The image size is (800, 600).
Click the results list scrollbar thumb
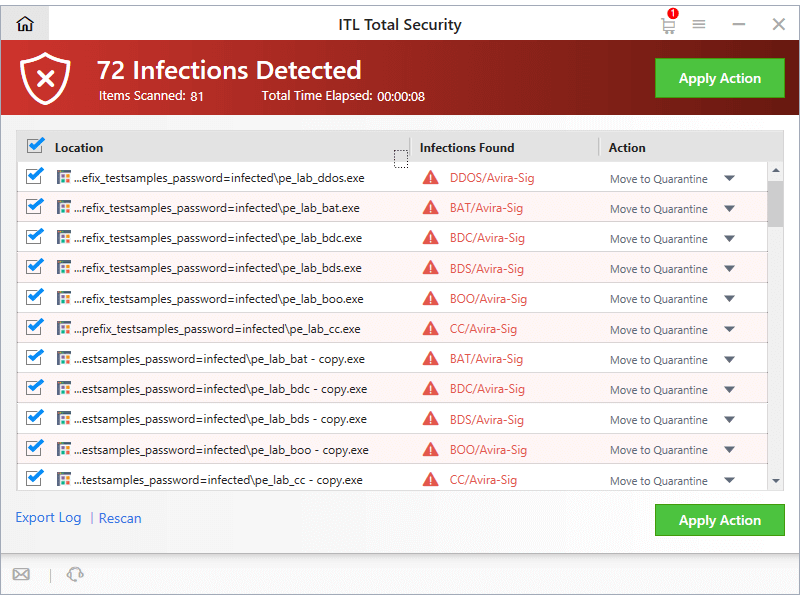(776, 203)
